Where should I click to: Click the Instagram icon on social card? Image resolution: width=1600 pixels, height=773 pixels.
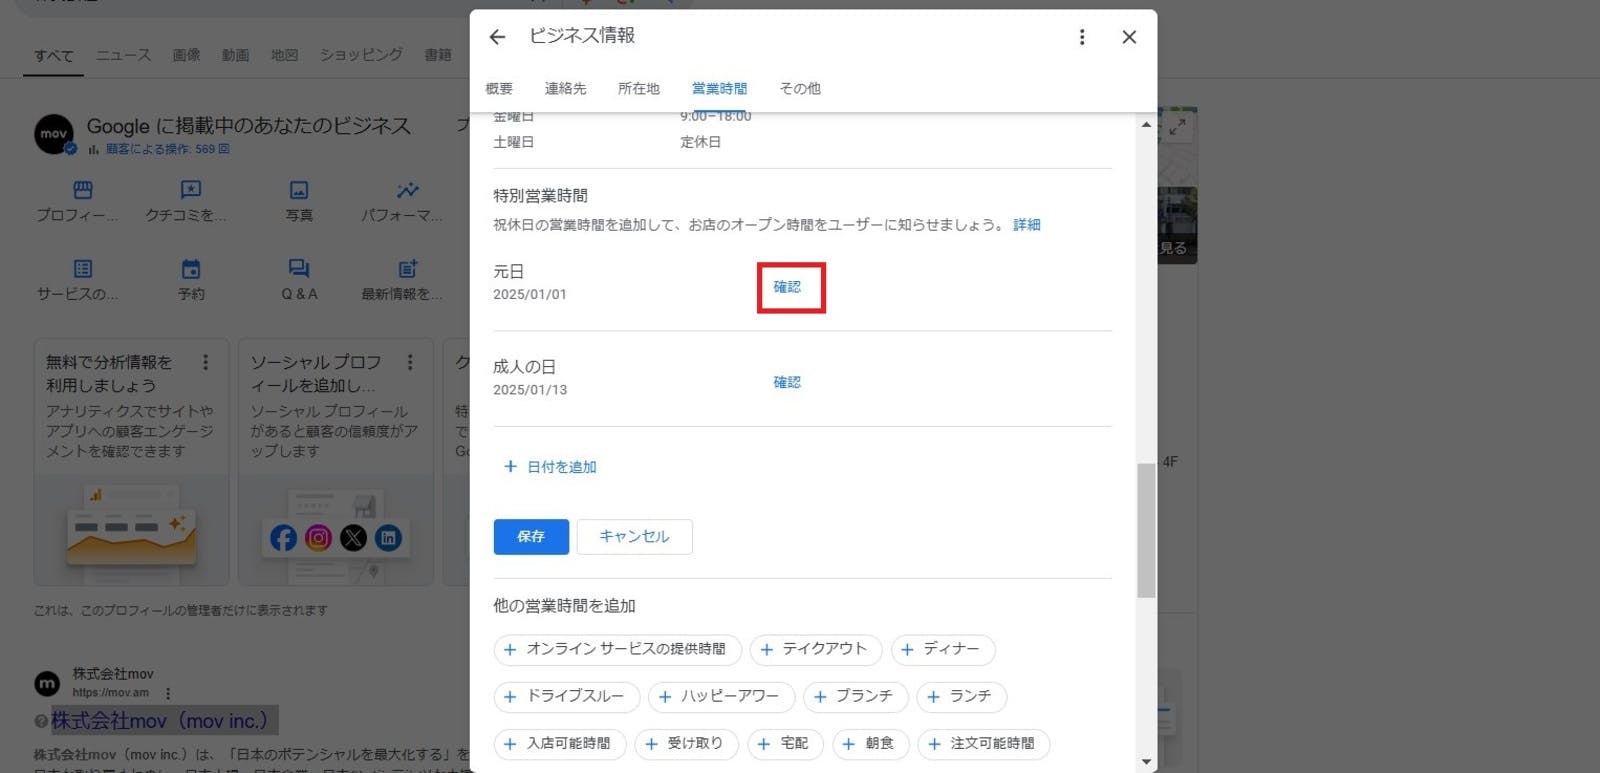(x=318, y=538)
